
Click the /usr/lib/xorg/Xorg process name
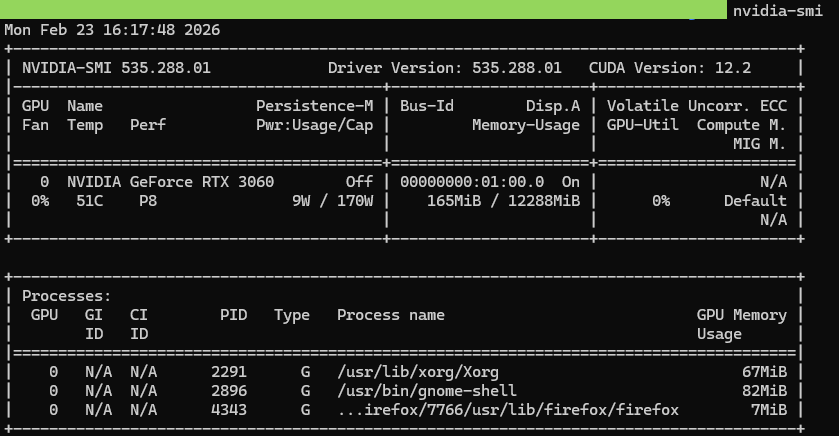point(418,372)
